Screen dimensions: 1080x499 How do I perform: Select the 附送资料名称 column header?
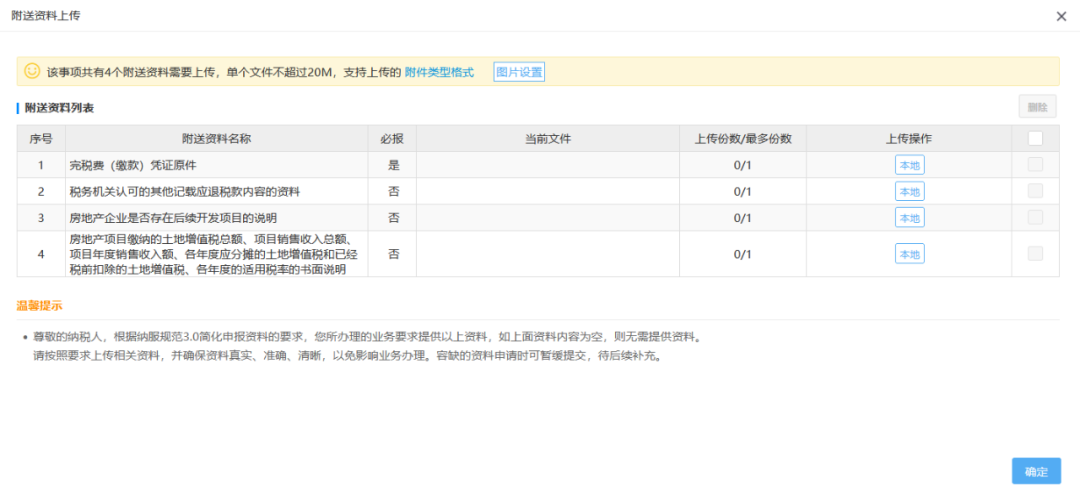point(216,139)
